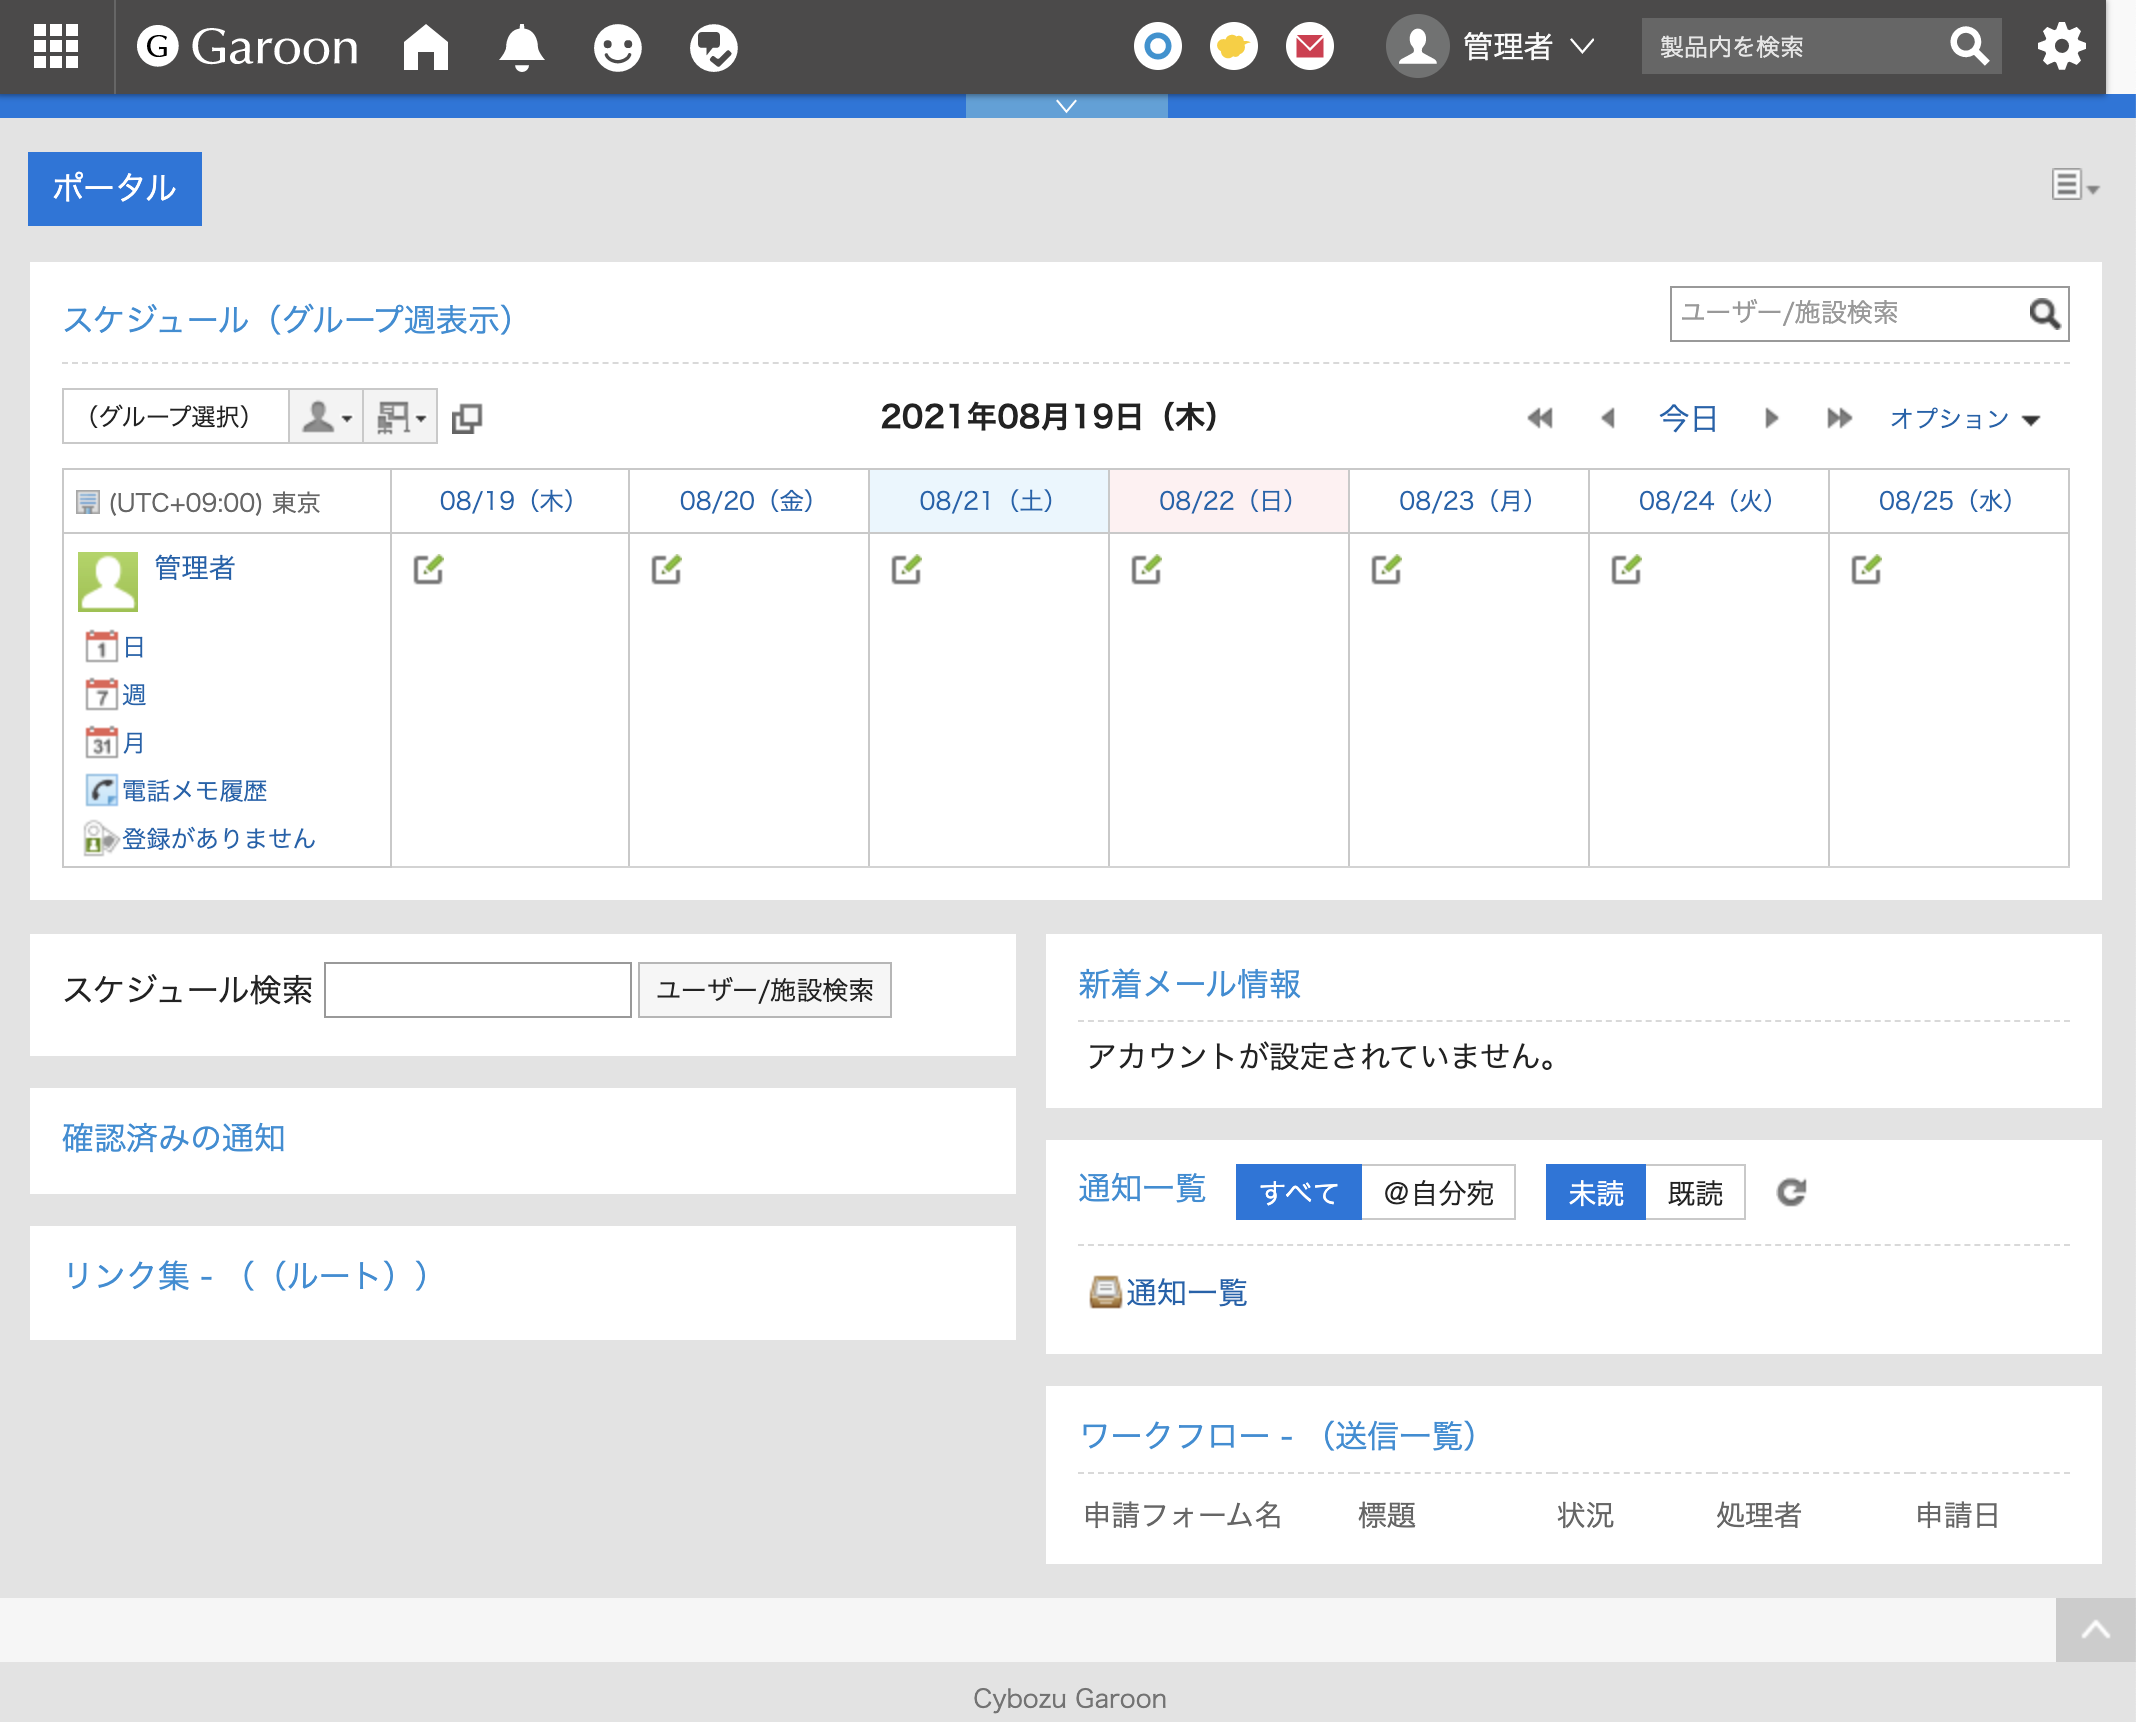Open 確認済みの通知 link

tap(174, 1138)
